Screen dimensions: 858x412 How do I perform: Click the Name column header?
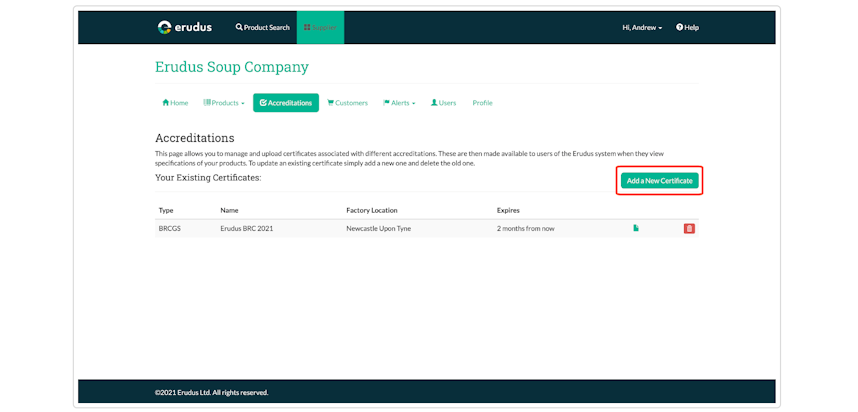(x=229, y=210)
